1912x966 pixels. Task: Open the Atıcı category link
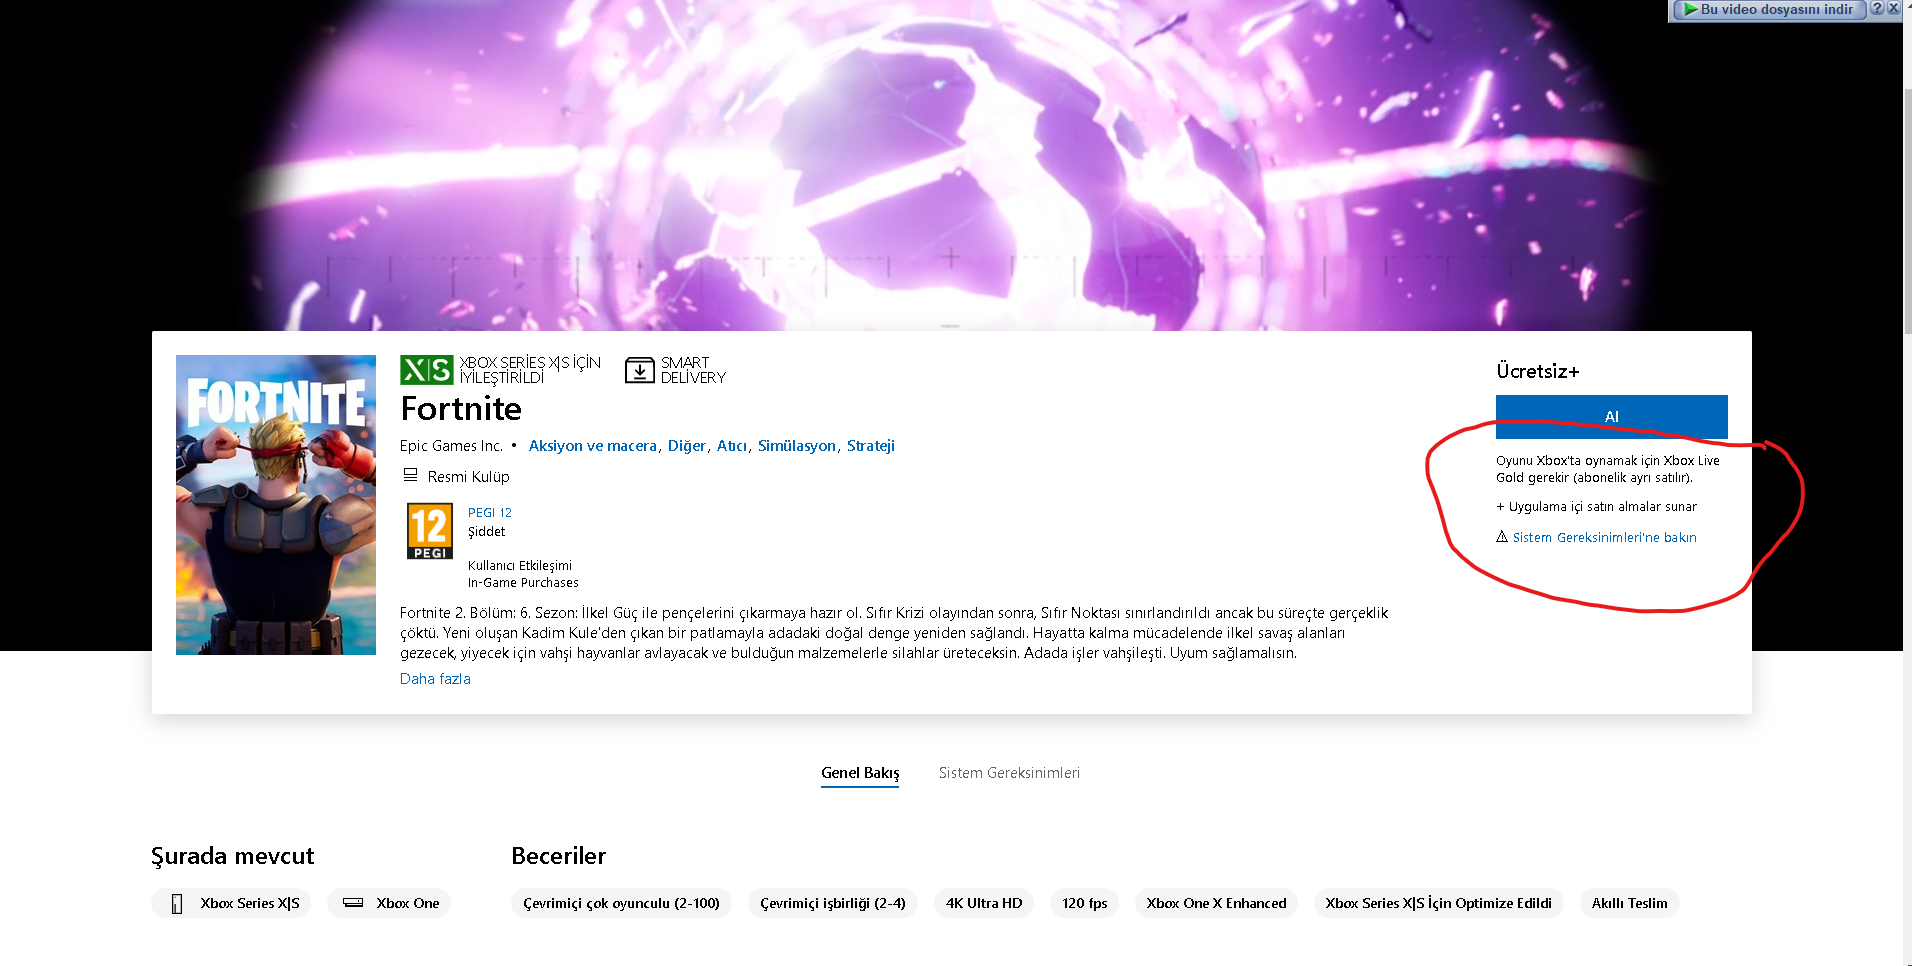[x=732, y=446]
